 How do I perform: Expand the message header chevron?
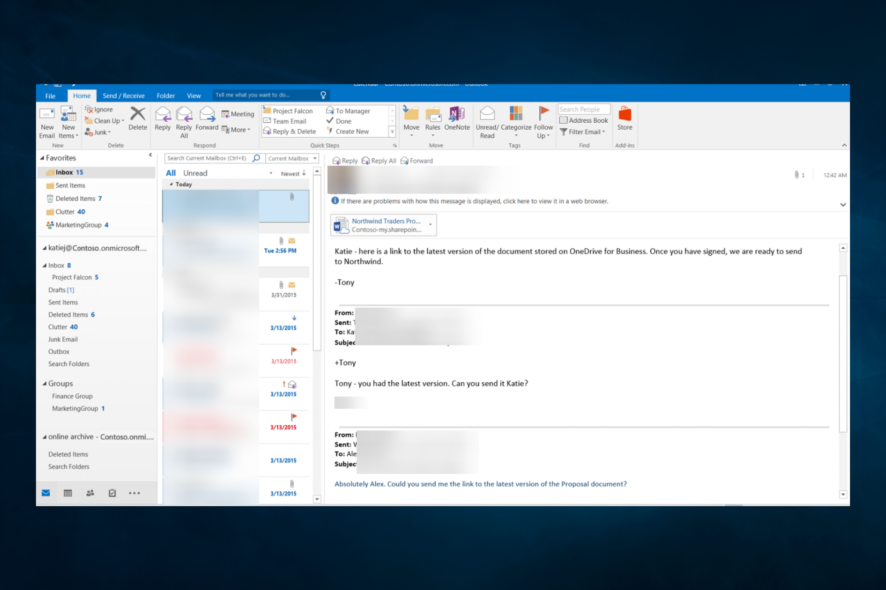[x=842, y=205]
